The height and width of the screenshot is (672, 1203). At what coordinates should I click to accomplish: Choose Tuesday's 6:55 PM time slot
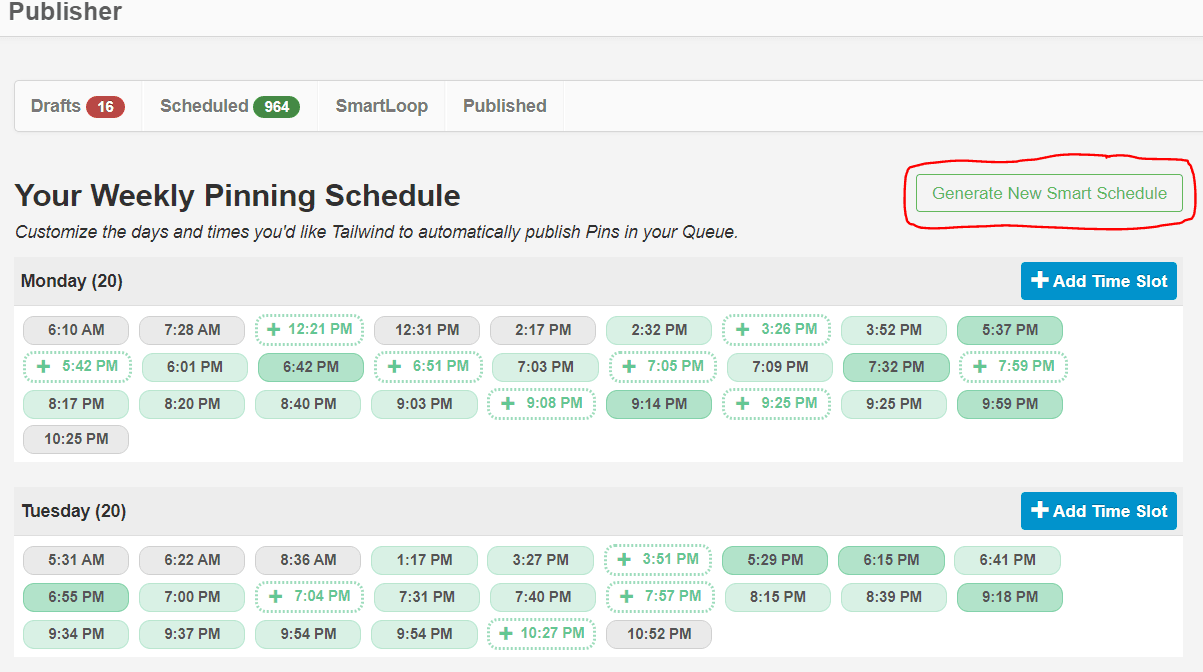coord(76,597)
